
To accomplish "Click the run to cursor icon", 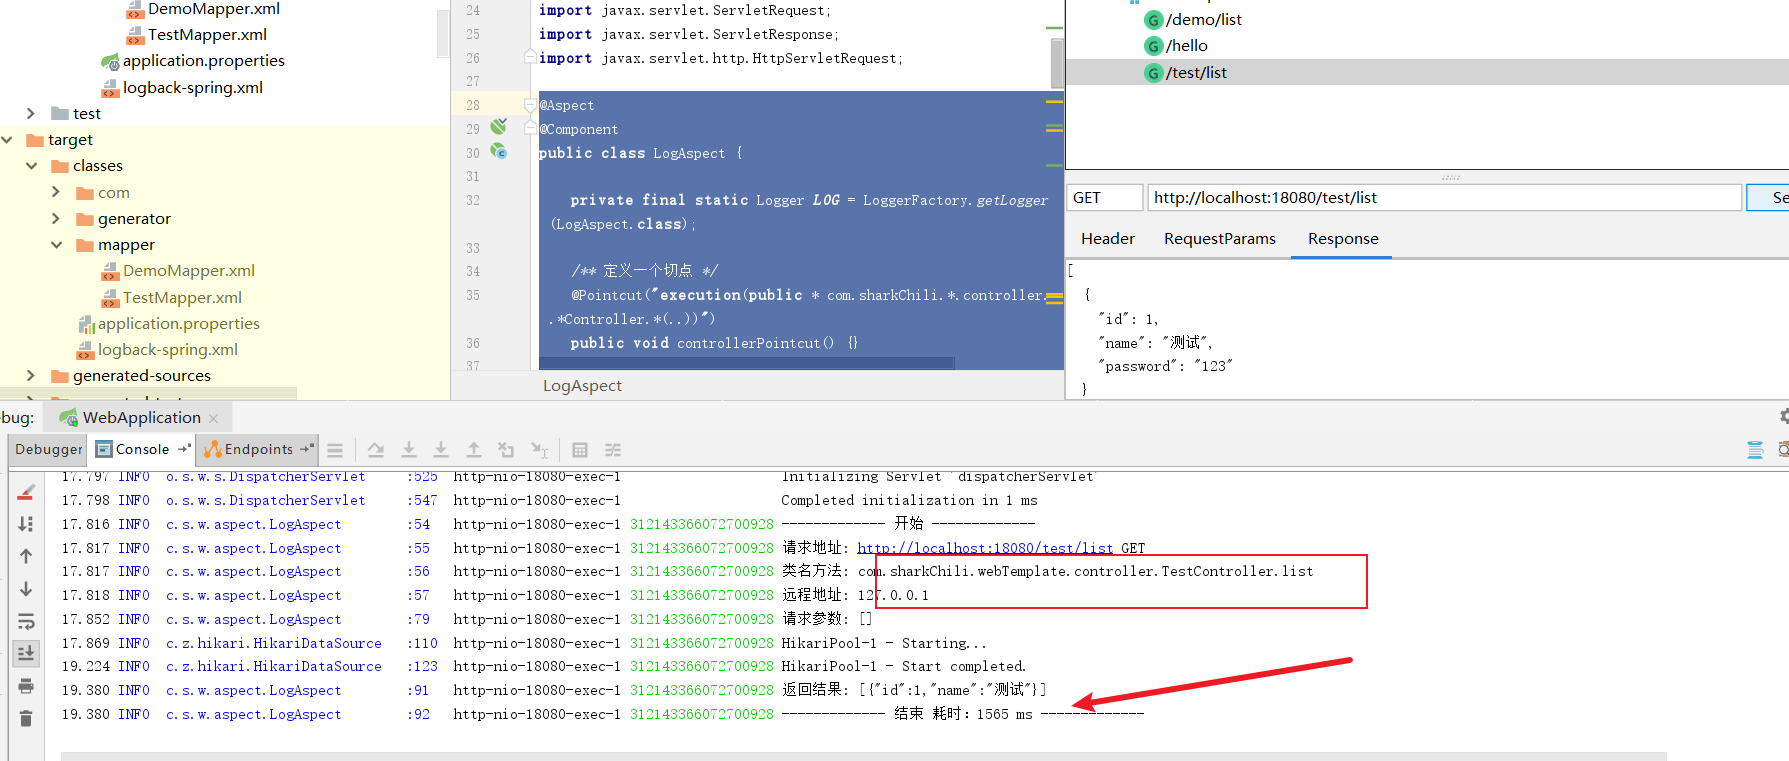I will tap(540, 450).
